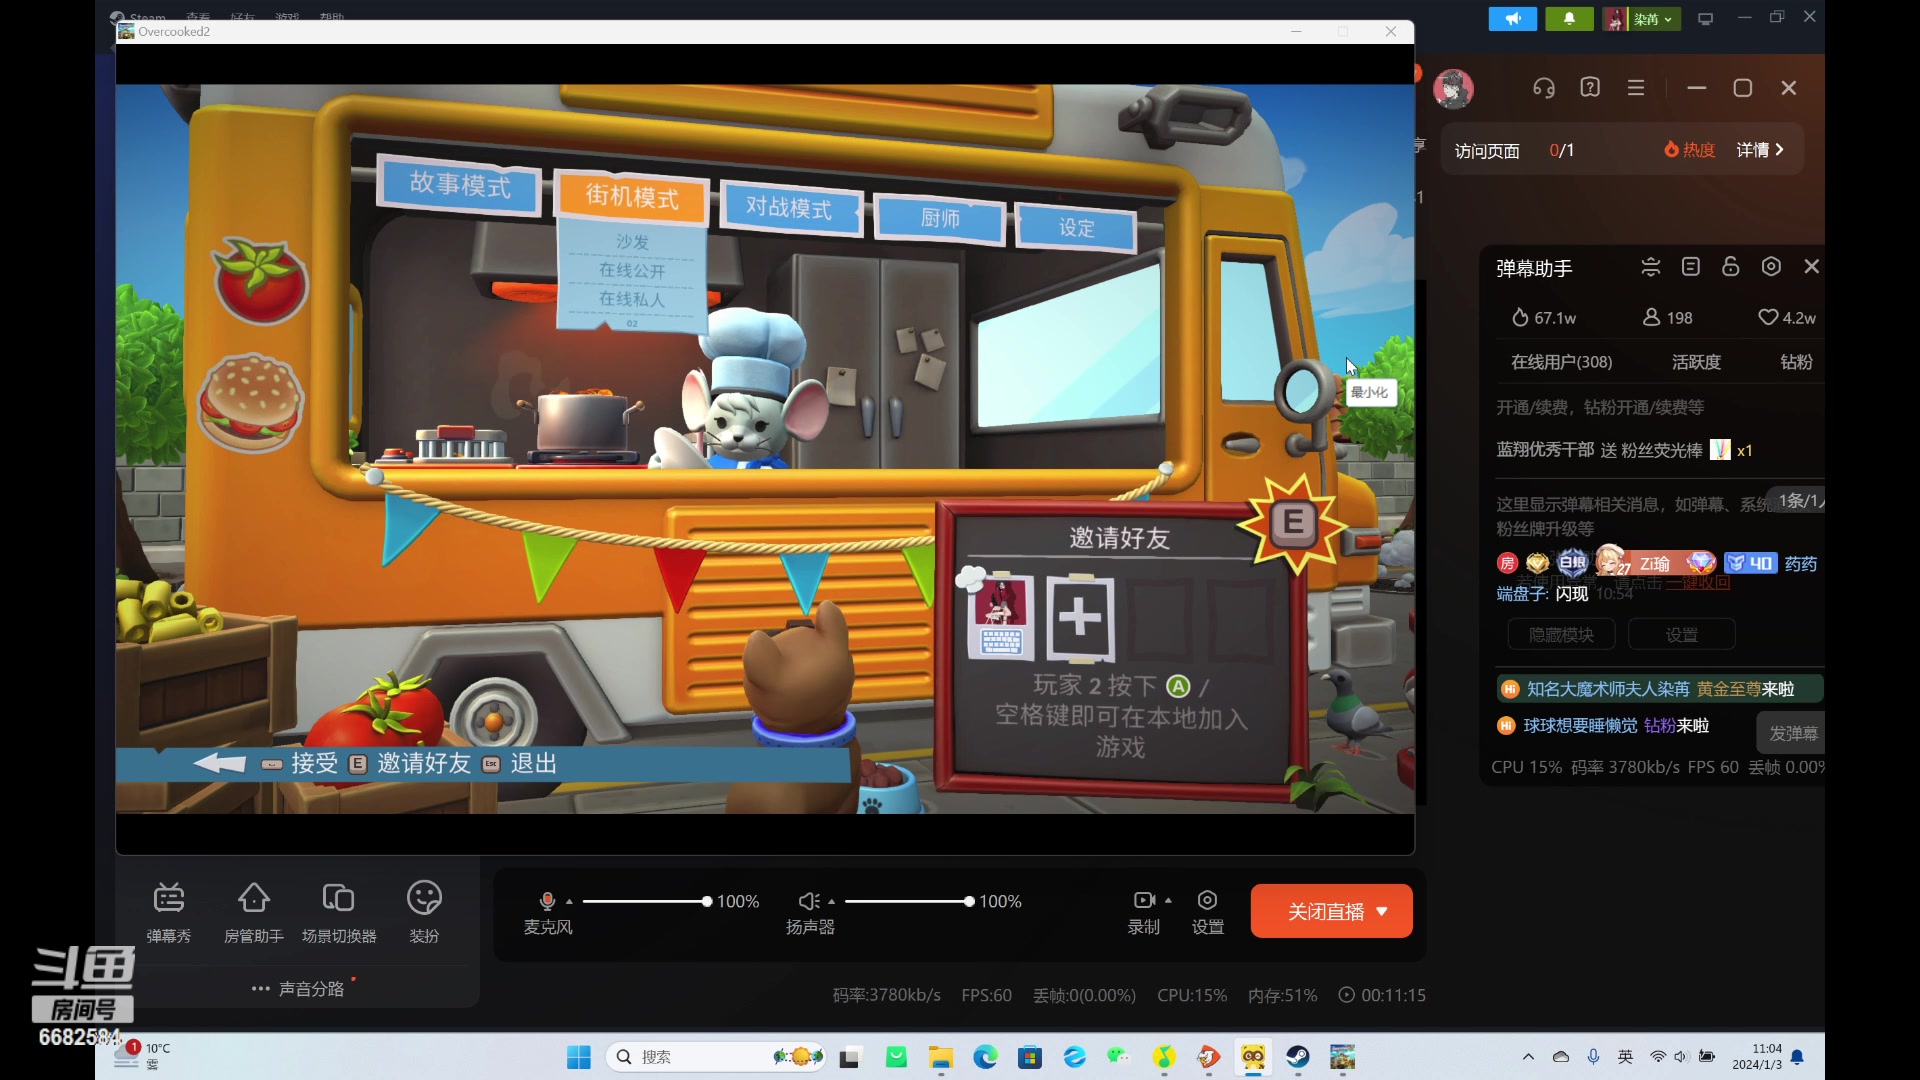Choose 在线私人 under 街机模式

pos(632,299)
